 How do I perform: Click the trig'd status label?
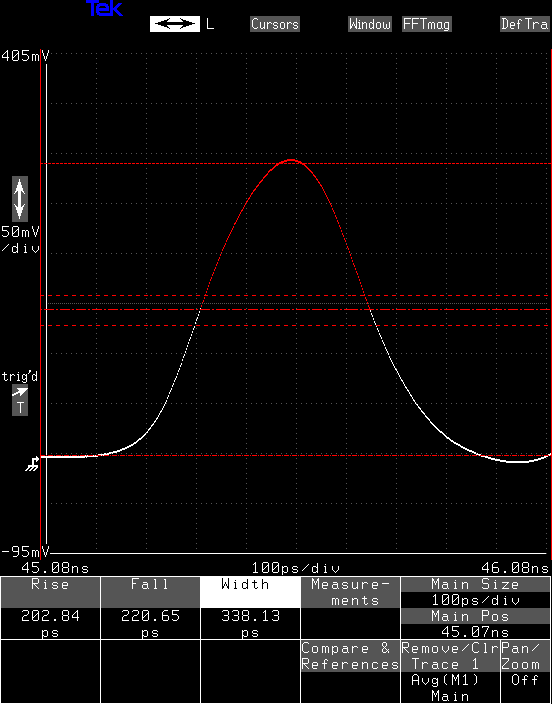pyautogui.click(x=20, y=376)
